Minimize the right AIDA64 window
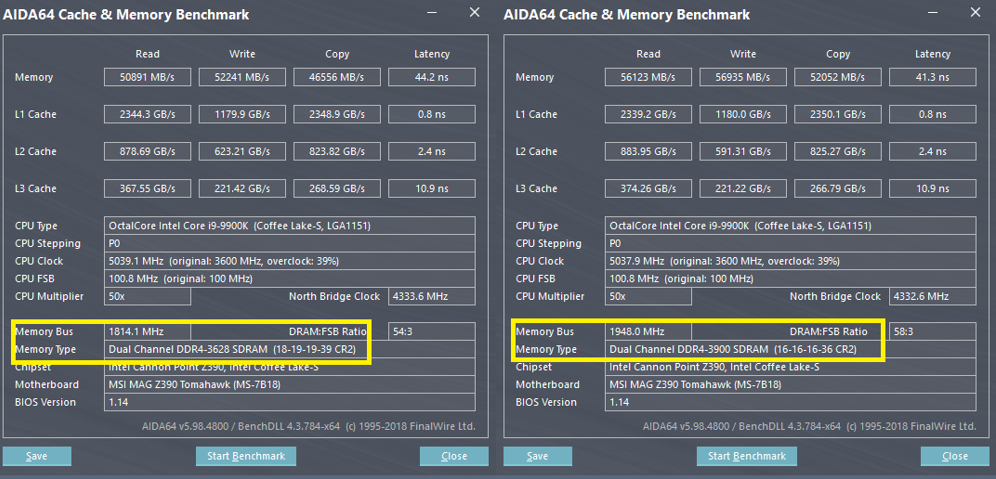996x479 pixels. (x=933, y=13)
